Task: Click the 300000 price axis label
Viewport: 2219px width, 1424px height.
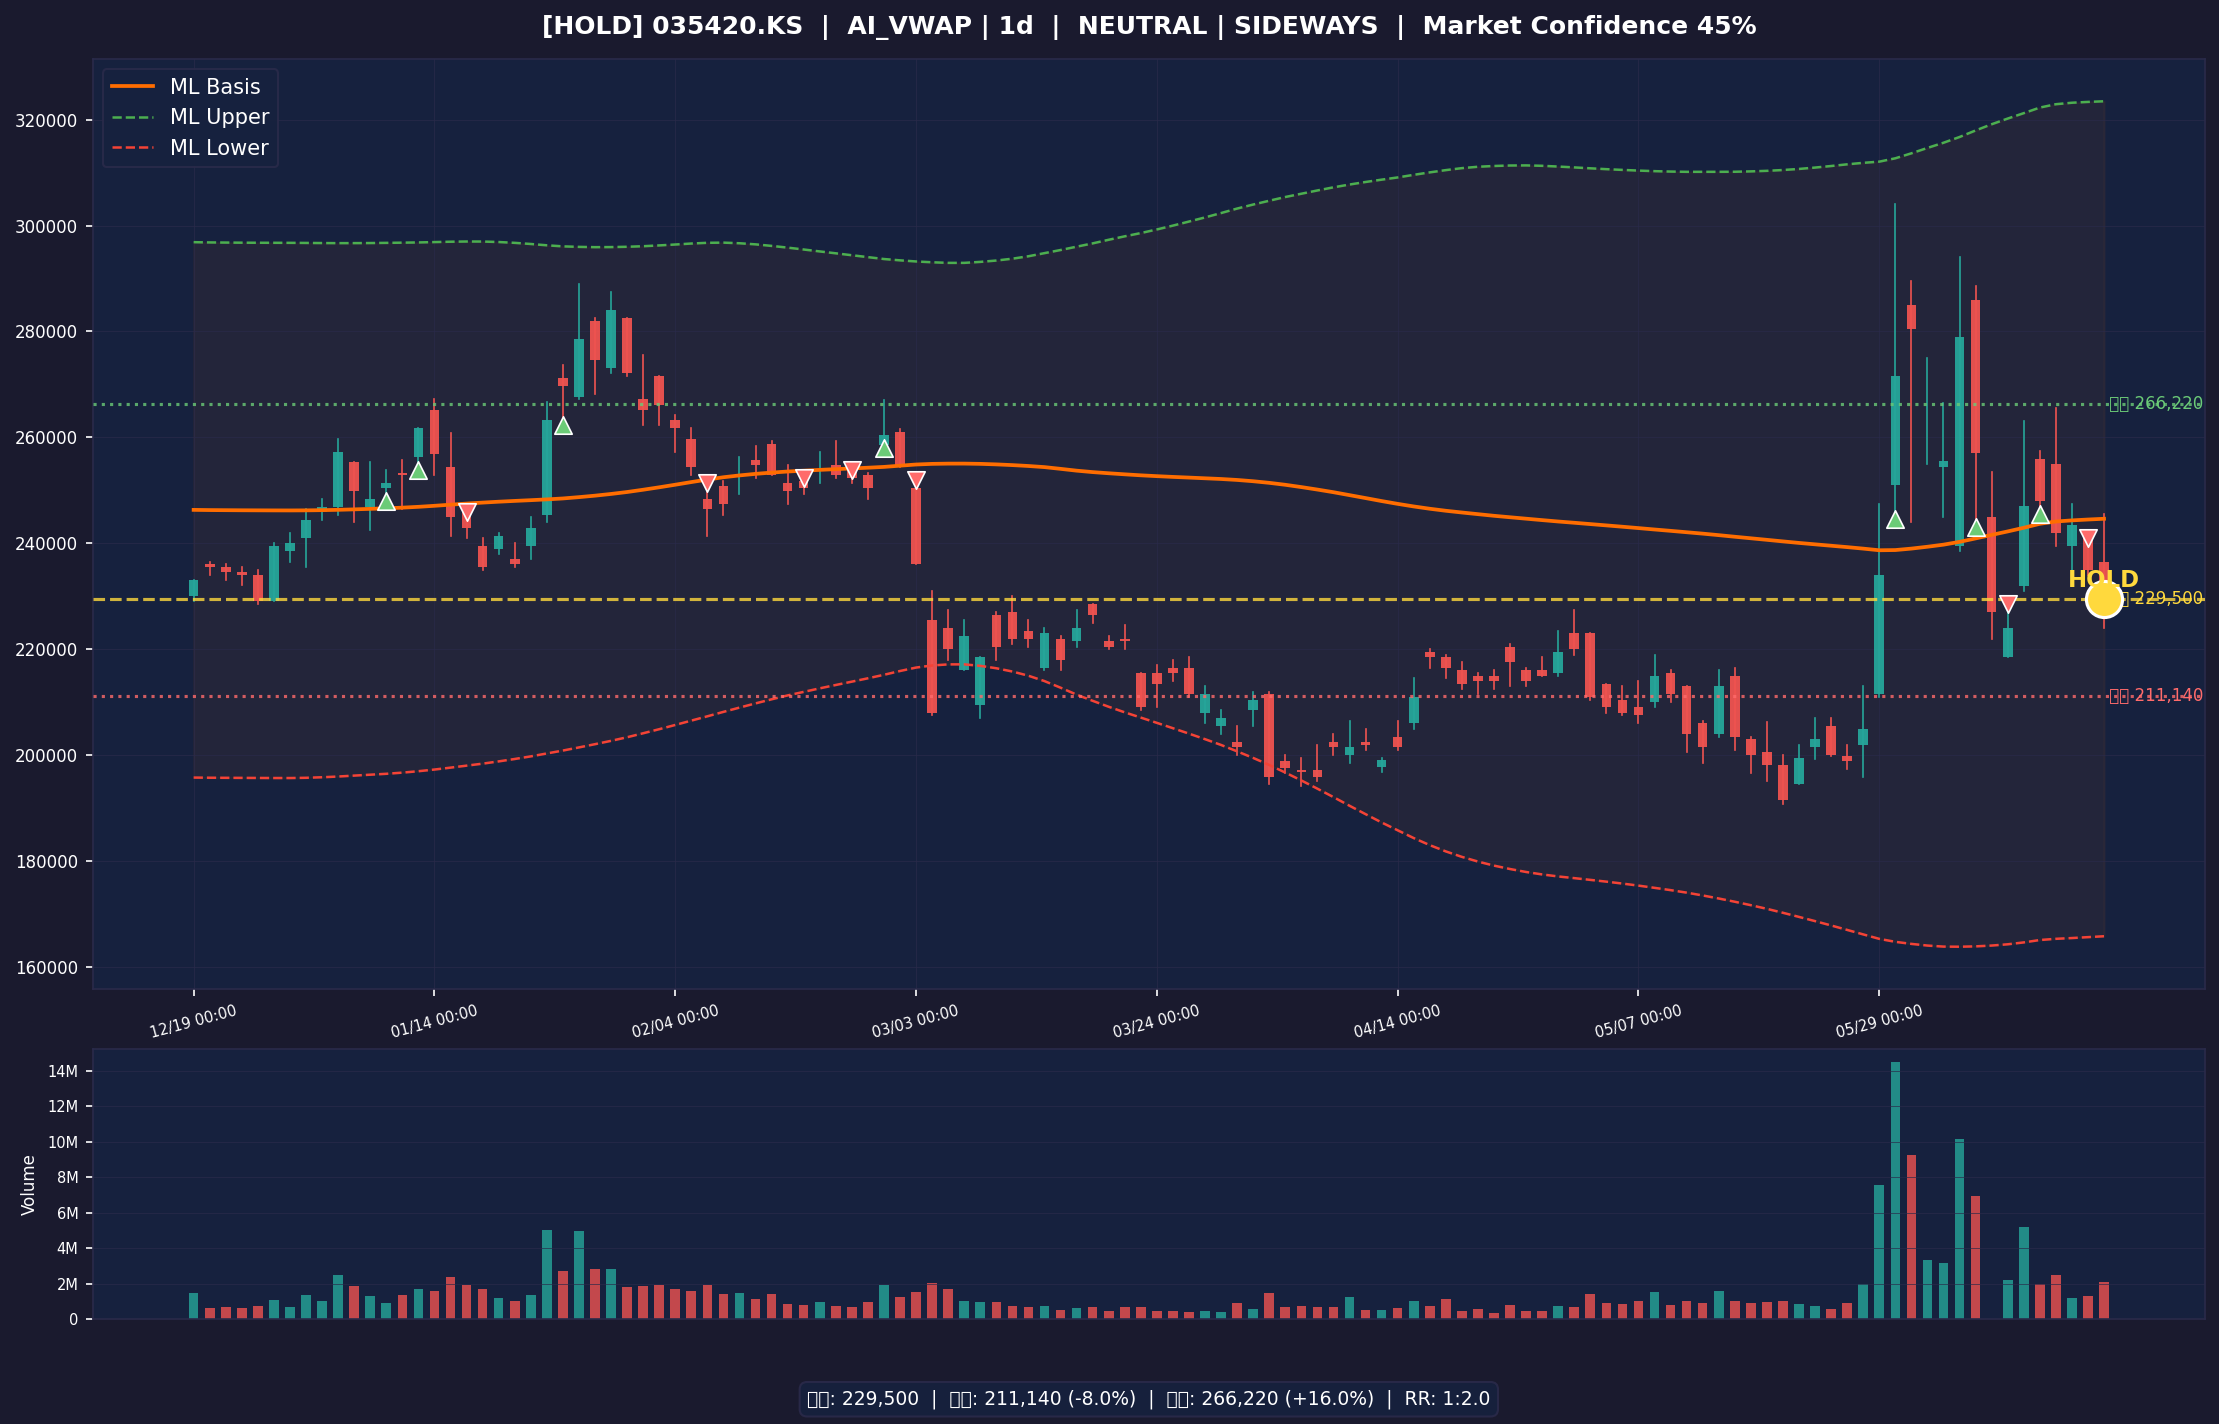Action: 48,227
